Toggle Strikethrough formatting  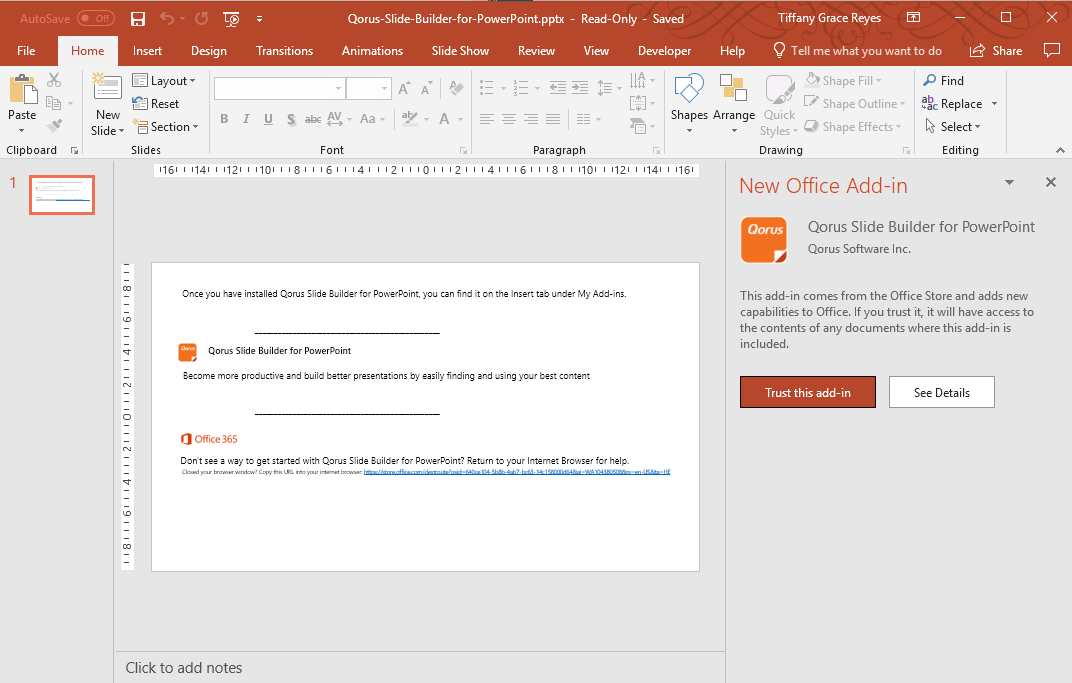point(313,119)
